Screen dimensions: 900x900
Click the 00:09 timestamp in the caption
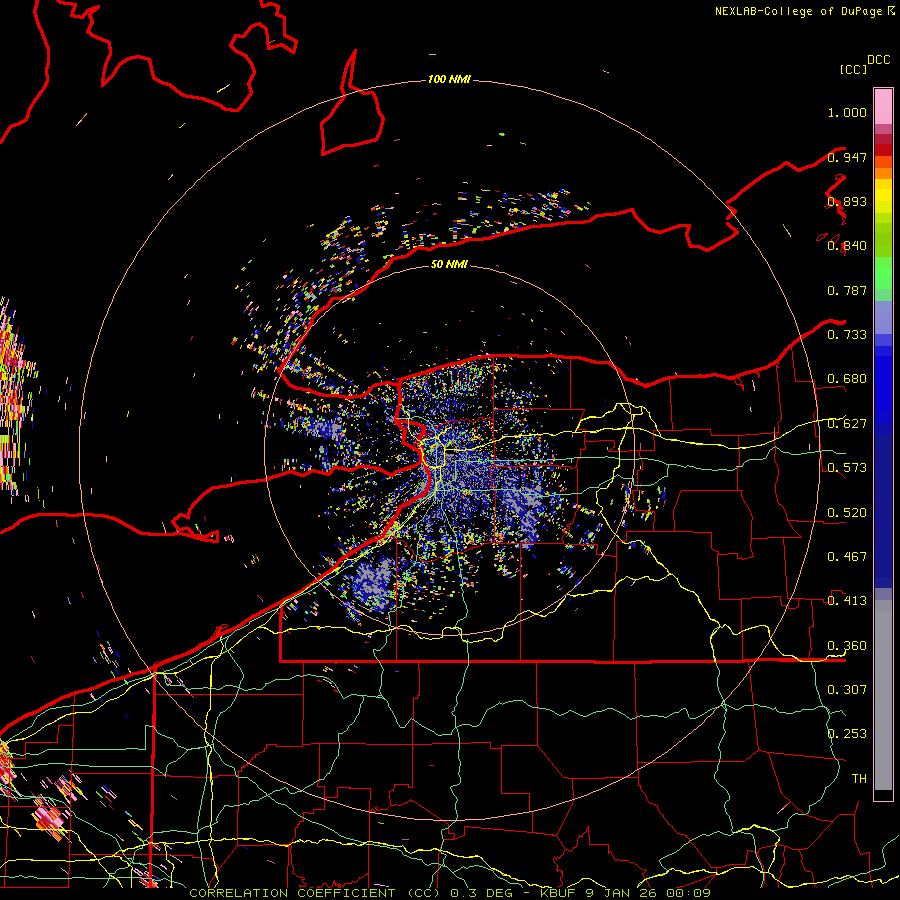coord(688,893)
